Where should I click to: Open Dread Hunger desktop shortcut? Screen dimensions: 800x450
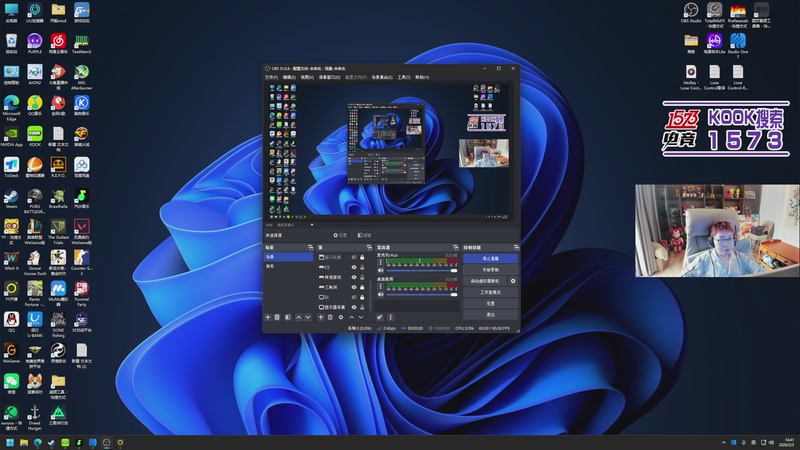[35, 417]
